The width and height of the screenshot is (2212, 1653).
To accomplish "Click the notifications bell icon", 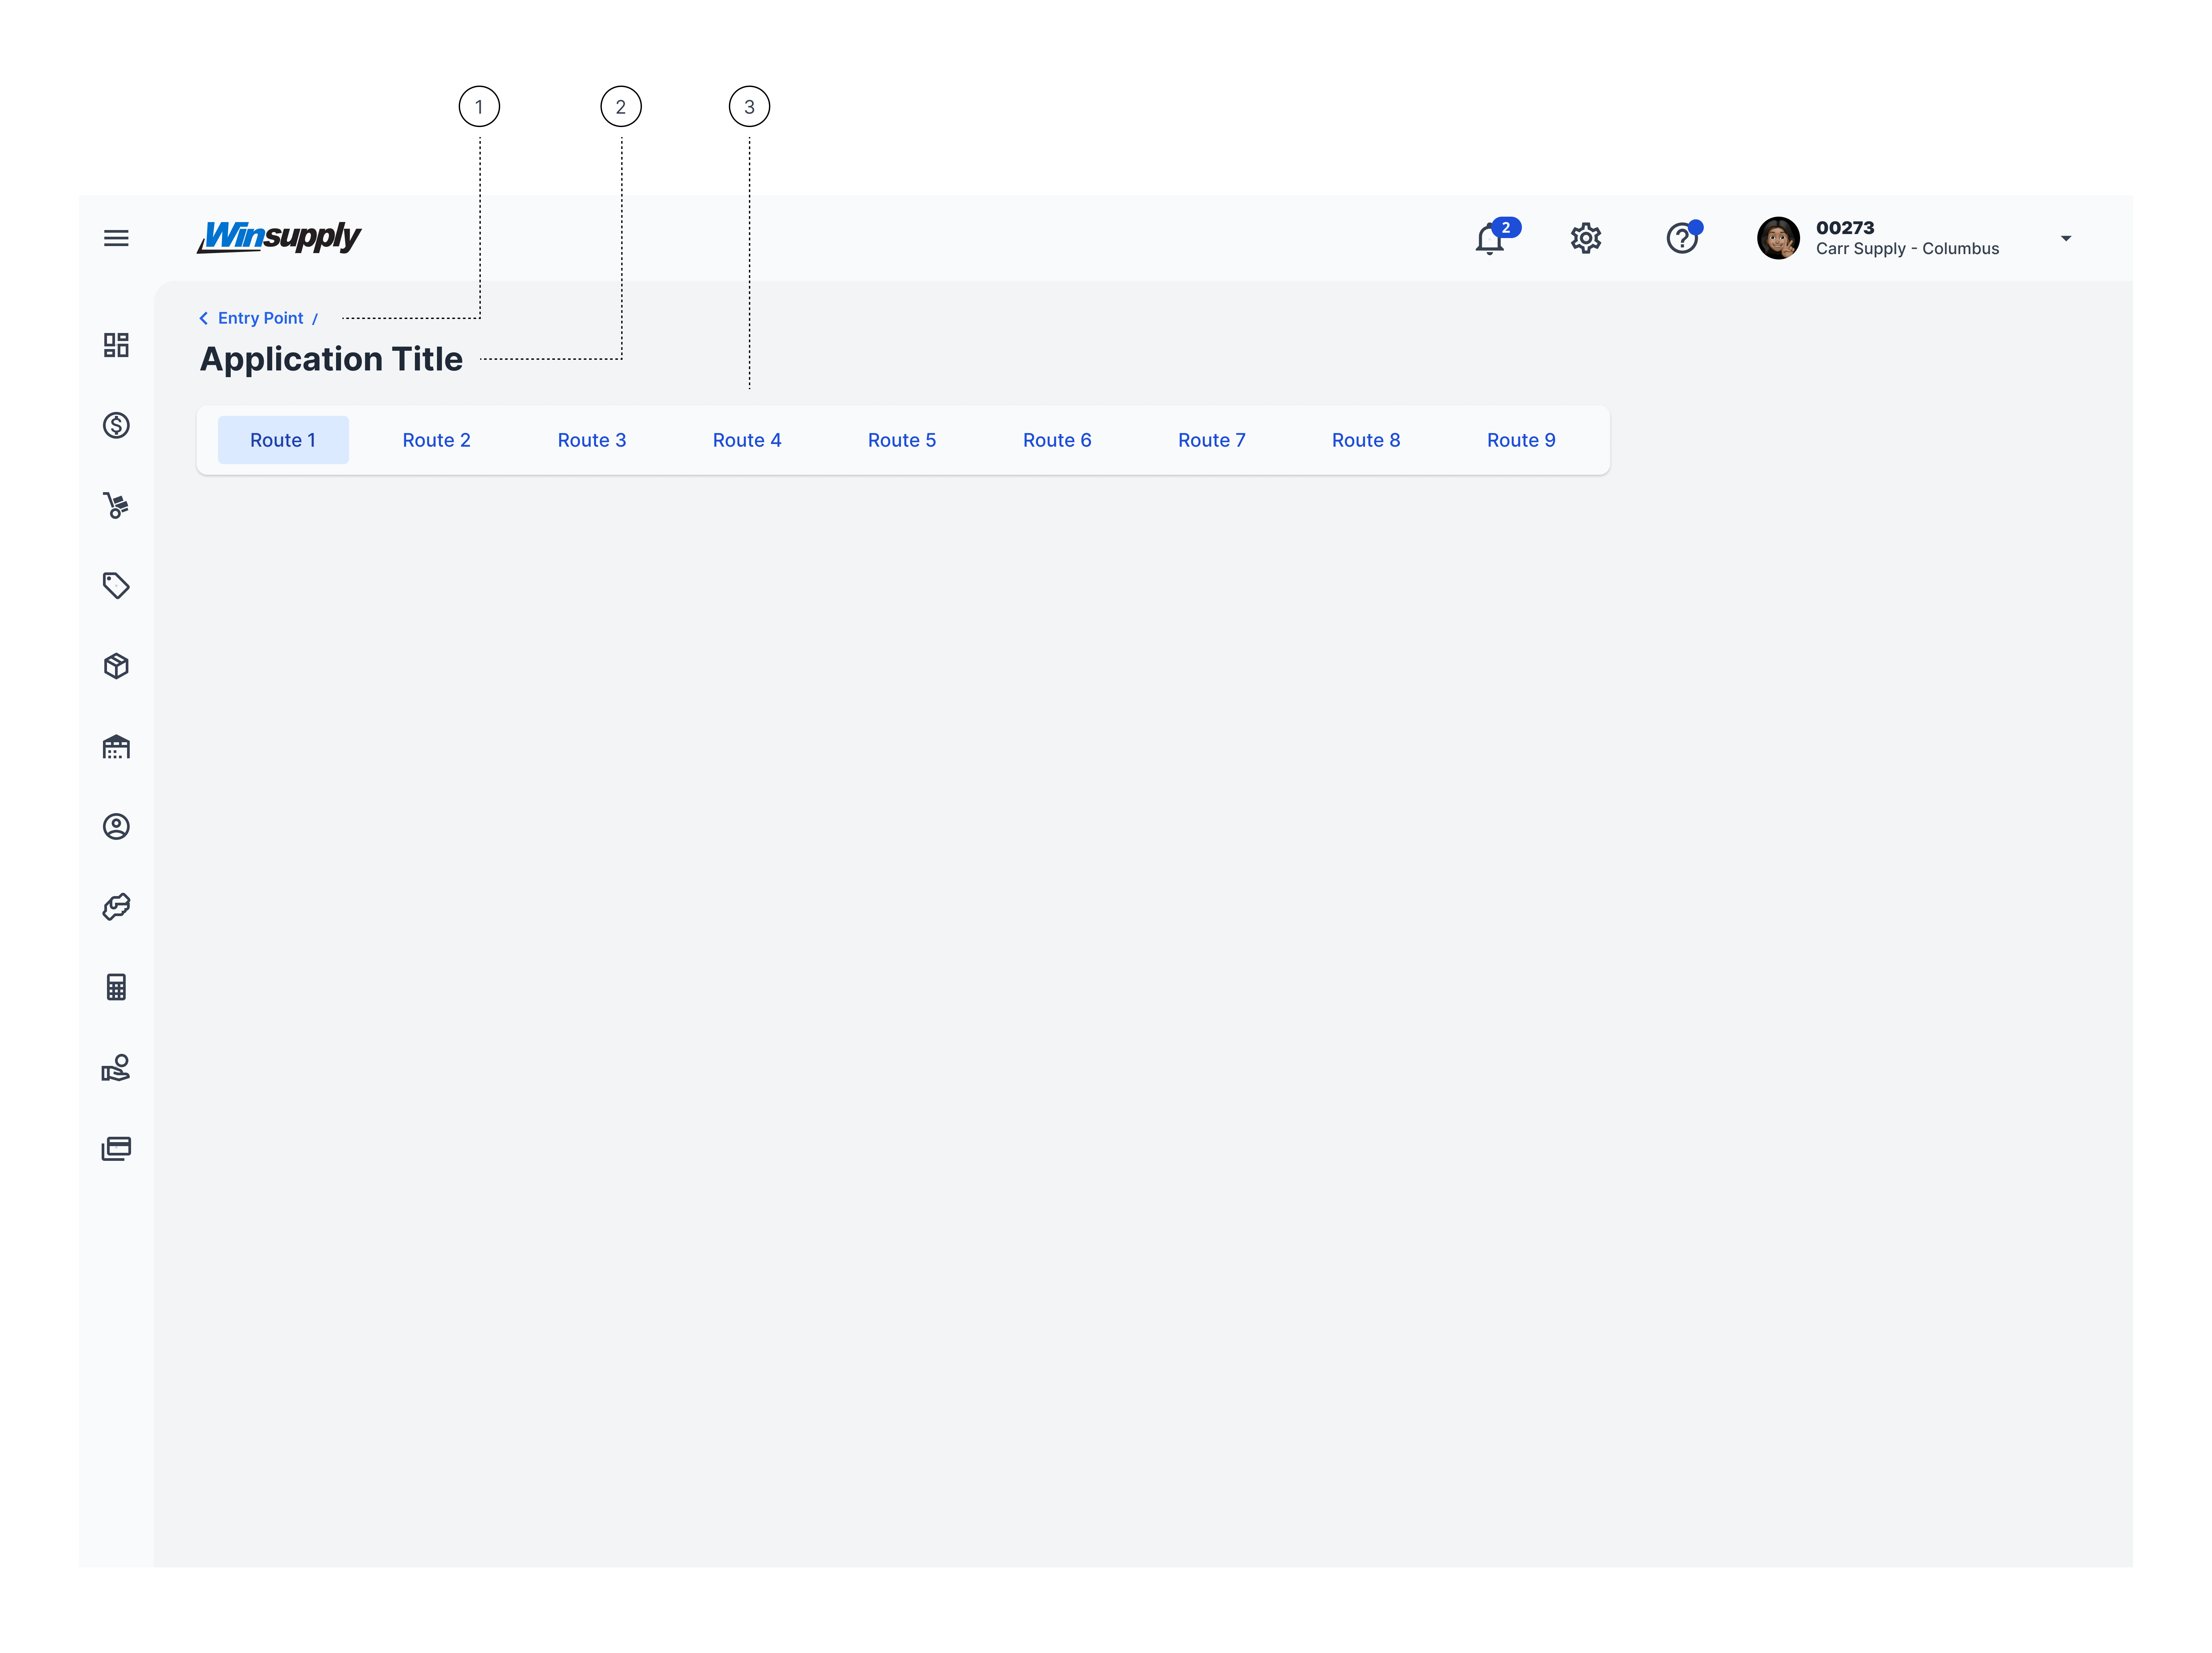I will tap(1489, 239).
